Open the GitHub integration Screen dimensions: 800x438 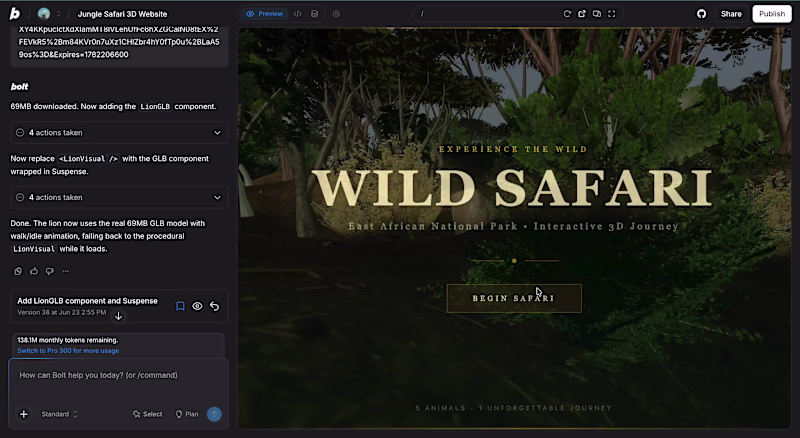(702, 14)
